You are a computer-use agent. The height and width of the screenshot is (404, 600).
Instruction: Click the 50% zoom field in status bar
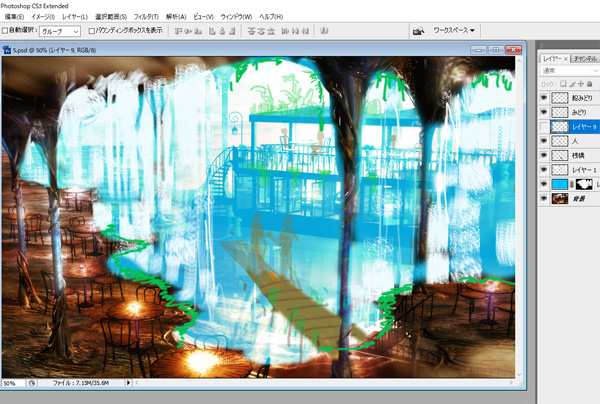click(13, 383)
